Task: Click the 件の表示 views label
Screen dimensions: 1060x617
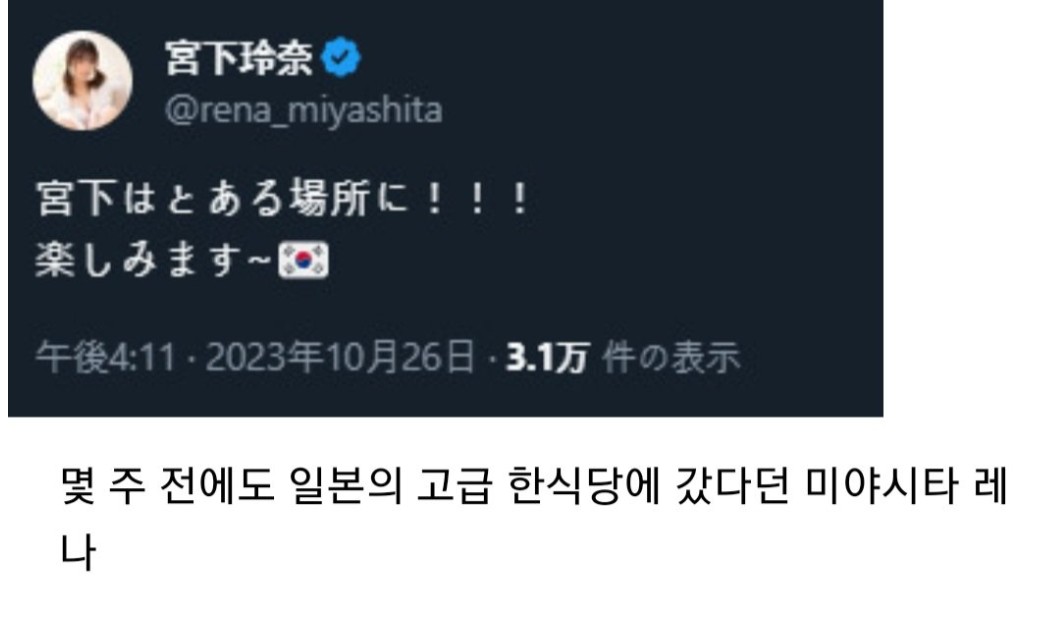Action: click(x=671, y=357)
